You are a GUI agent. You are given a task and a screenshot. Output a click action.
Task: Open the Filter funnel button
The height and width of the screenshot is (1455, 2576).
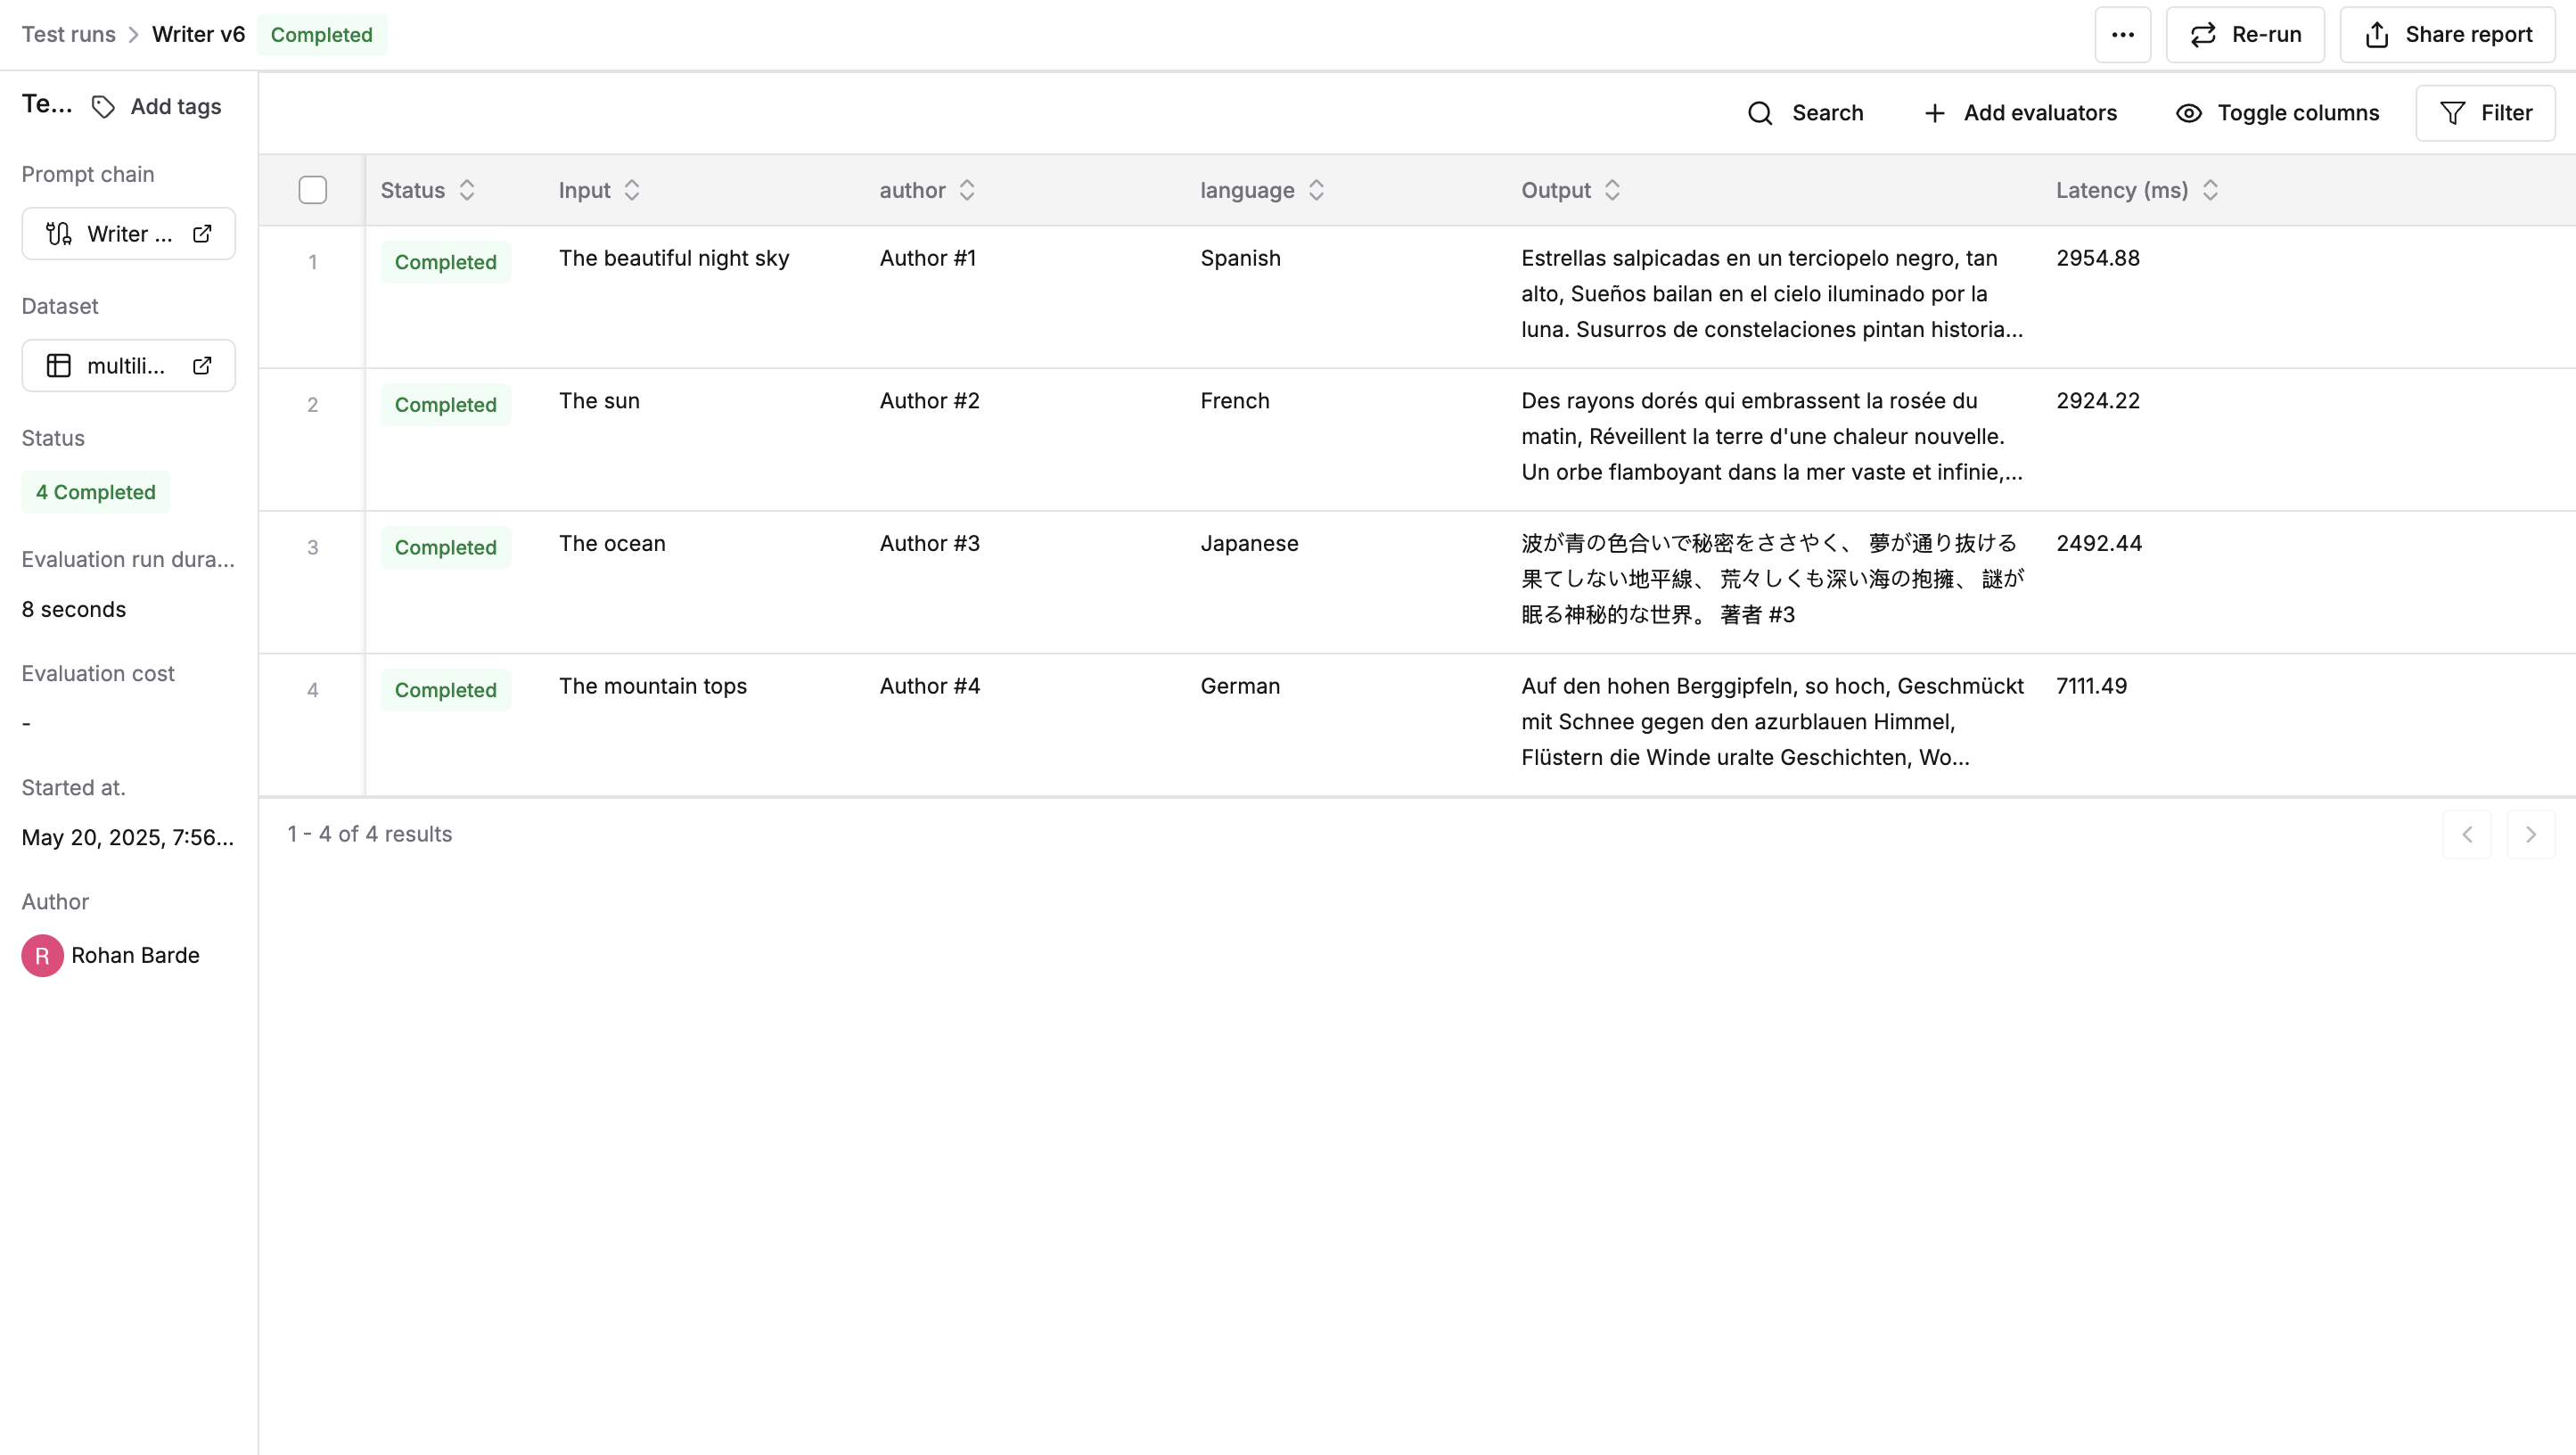(2485, 113)
